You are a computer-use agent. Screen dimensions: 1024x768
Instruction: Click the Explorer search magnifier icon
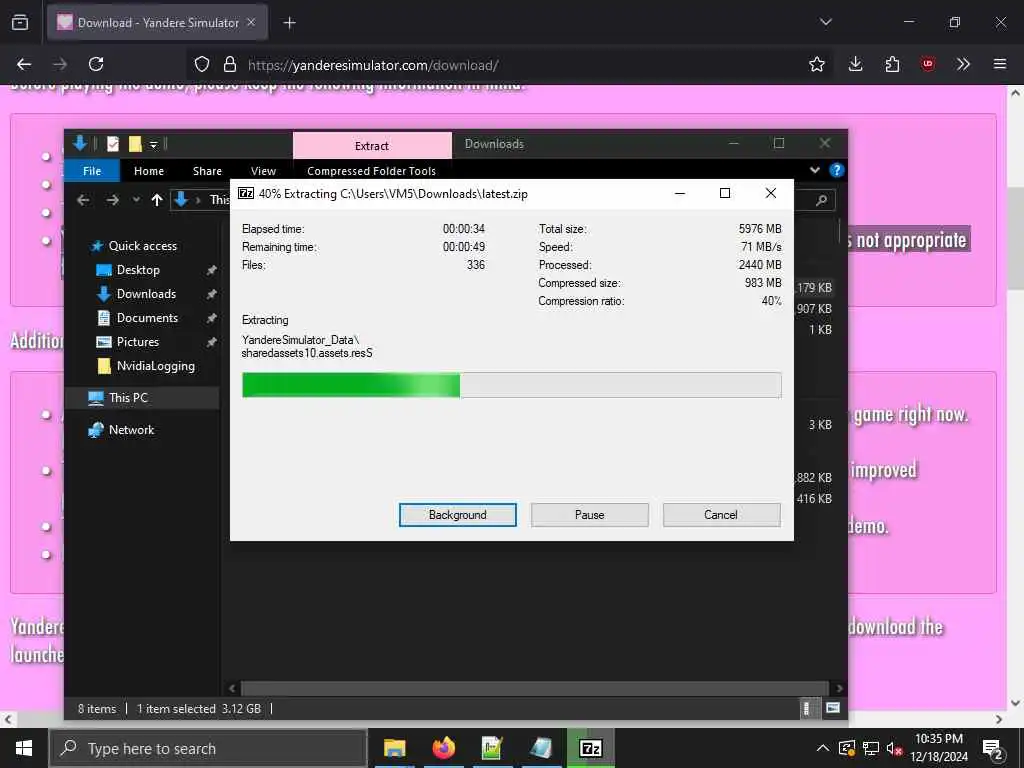pyautogui.click(x=822, y=200)
